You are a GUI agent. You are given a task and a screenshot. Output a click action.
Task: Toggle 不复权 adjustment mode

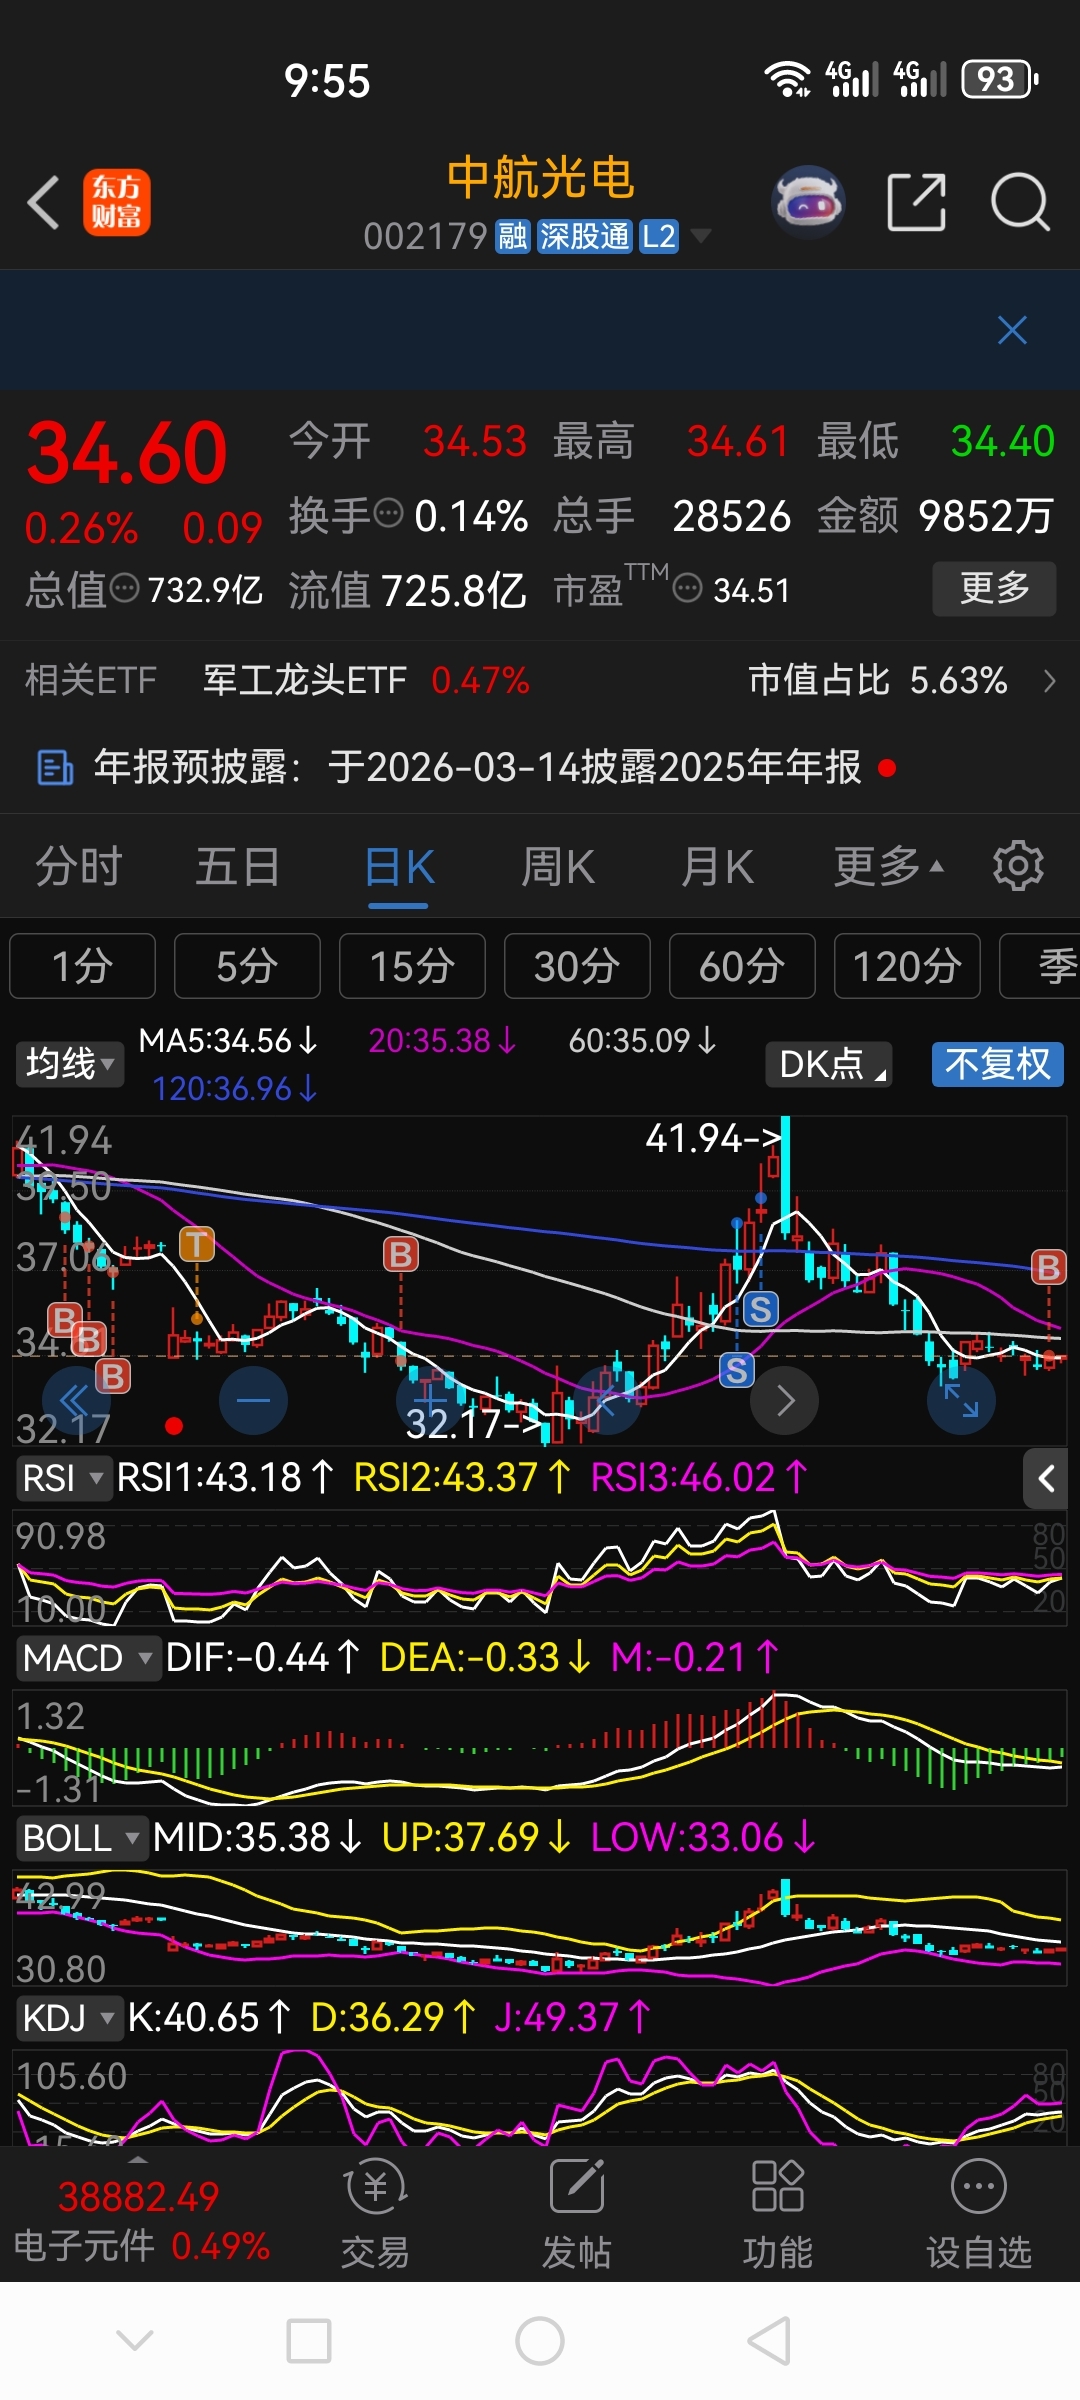pos(997,1064)
